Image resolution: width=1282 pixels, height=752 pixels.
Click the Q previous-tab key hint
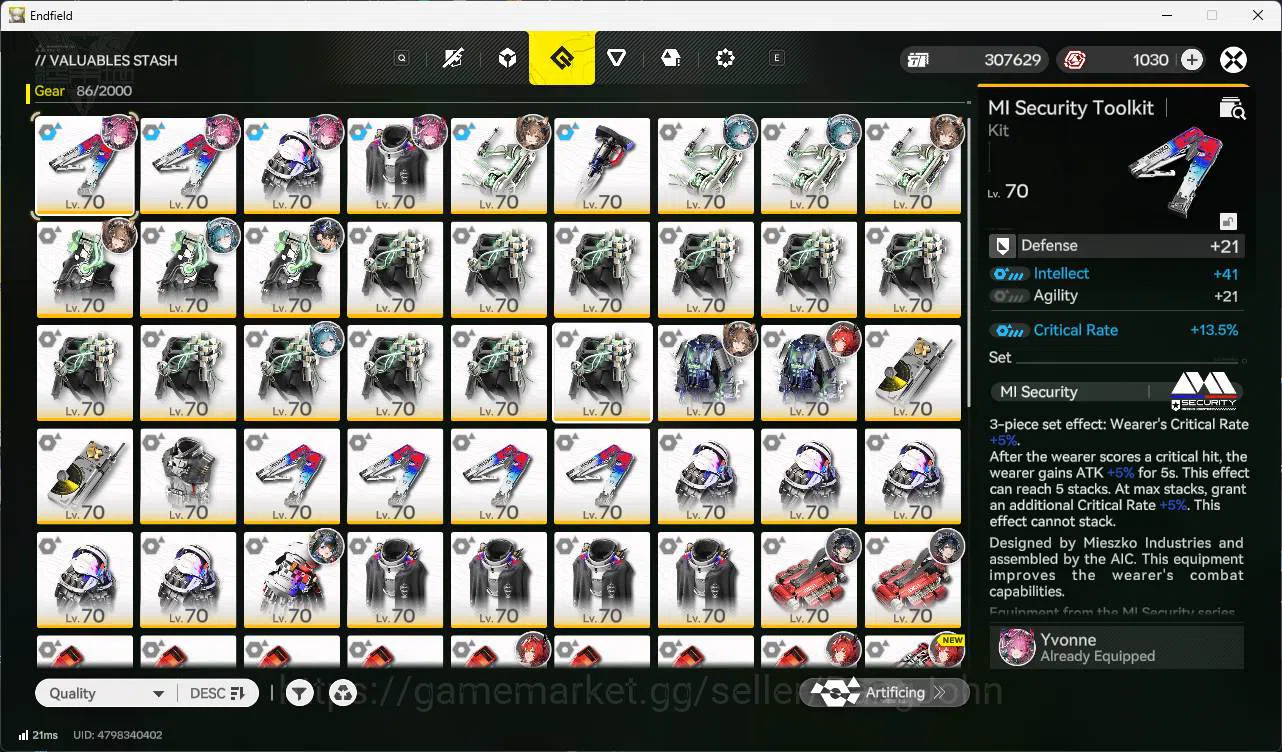click(401, 58)
